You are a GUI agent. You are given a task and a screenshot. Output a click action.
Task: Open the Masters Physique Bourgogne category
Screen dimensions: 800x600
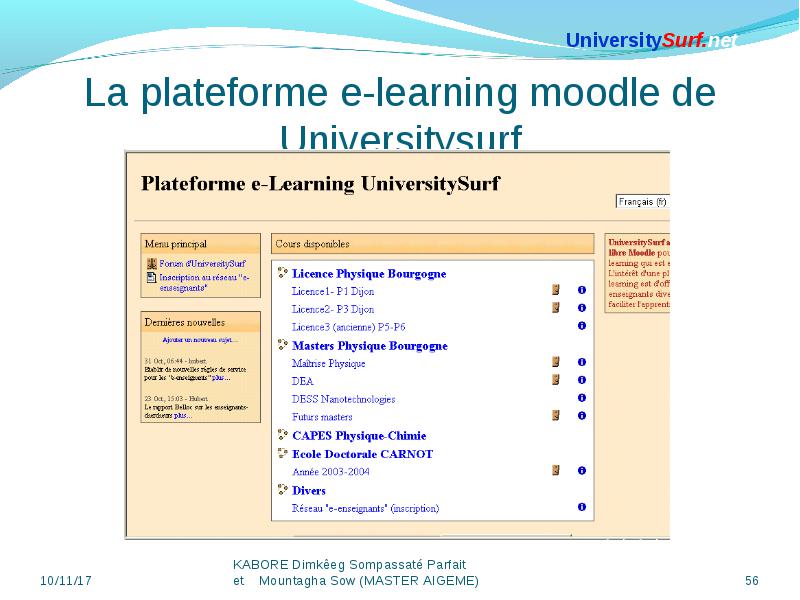370,346
